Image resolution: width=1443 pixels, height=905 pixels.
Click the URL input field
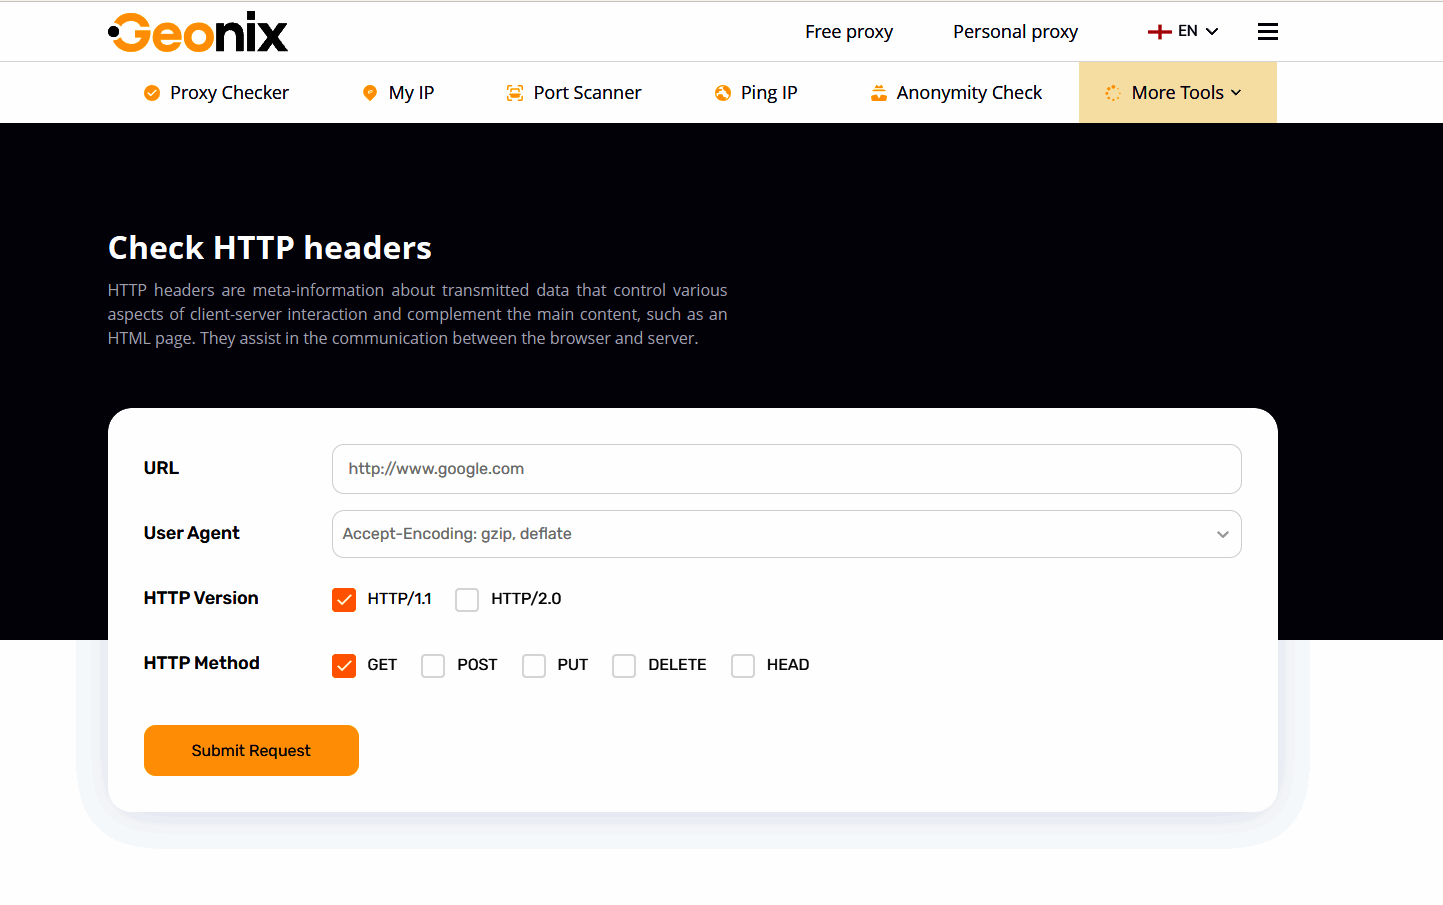pyautogui.click(x=786, y=468)
